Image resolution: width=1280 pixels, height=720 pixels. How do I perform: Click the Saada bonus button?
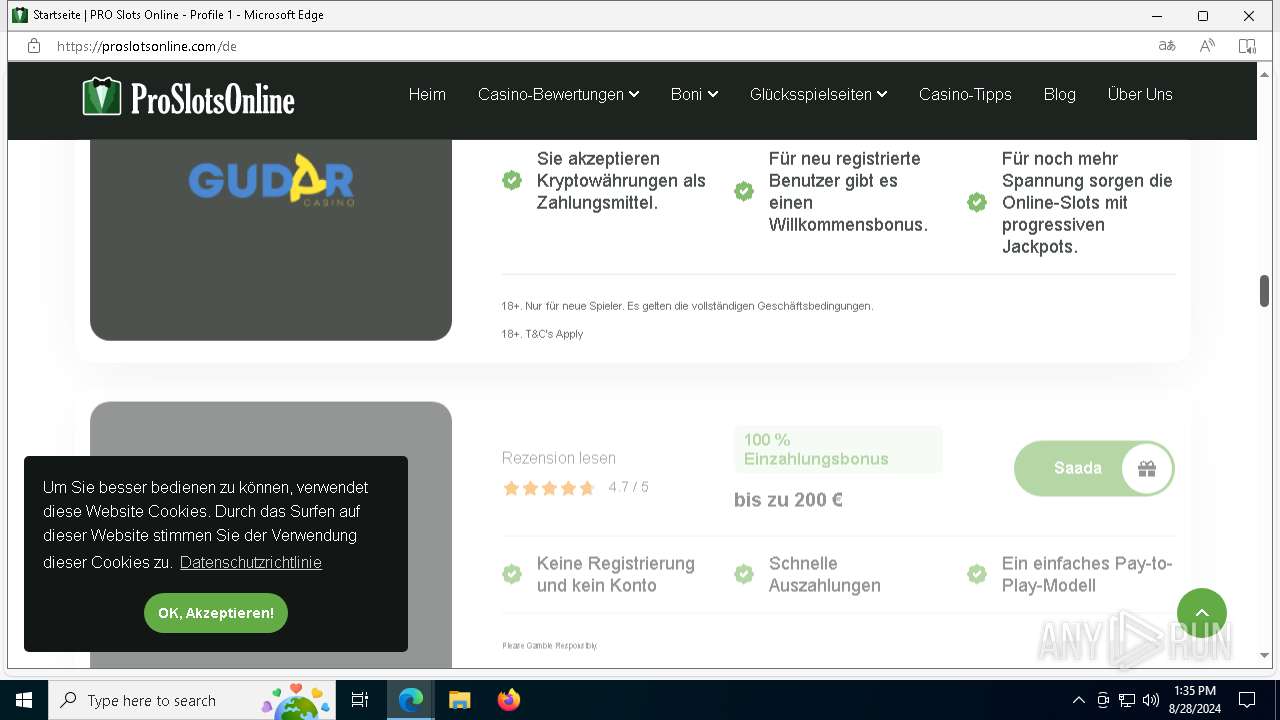(1094, 468)
